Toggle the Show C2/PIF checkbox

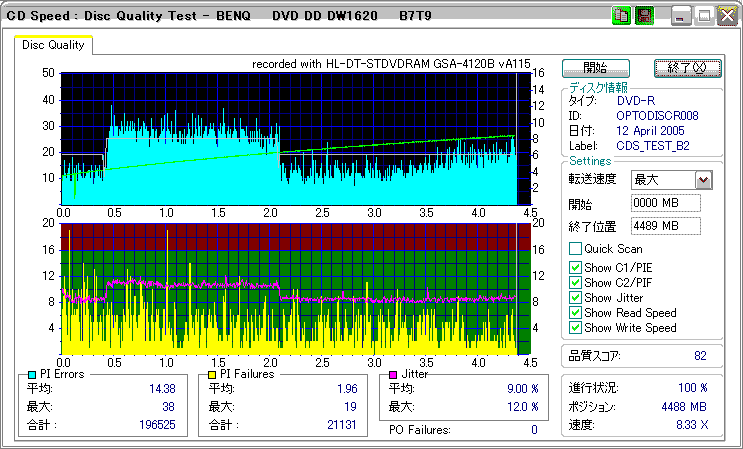[575, 282]
